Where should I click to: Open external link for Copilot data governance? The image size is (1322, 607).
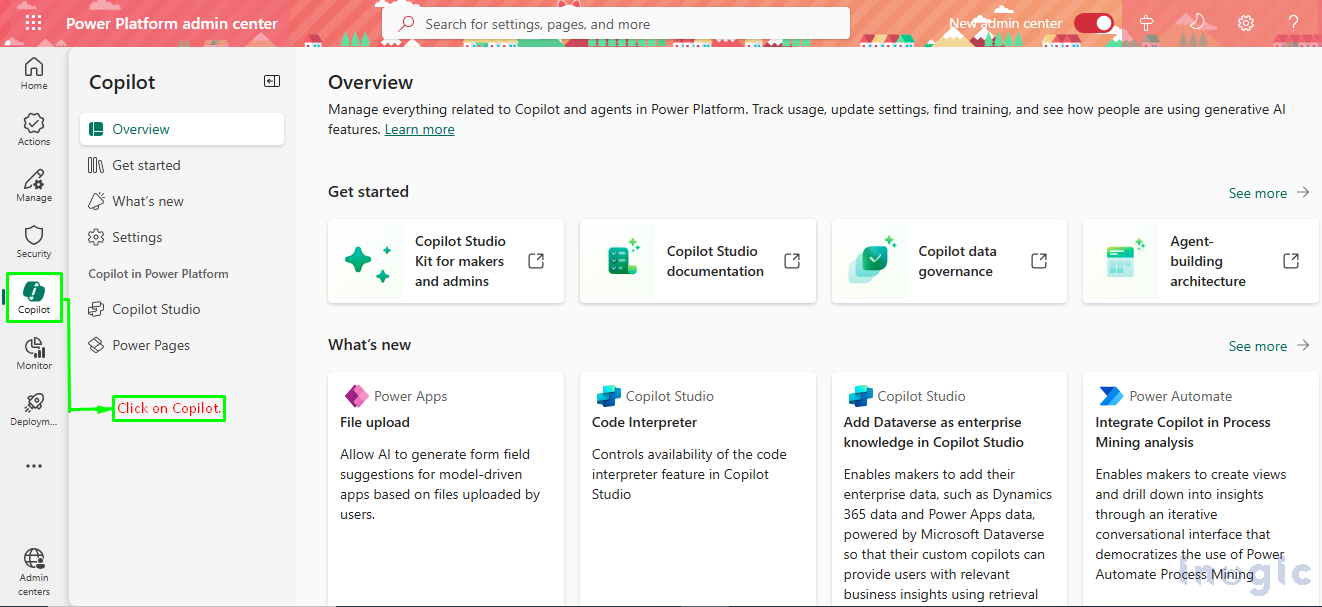point(1039,261)
